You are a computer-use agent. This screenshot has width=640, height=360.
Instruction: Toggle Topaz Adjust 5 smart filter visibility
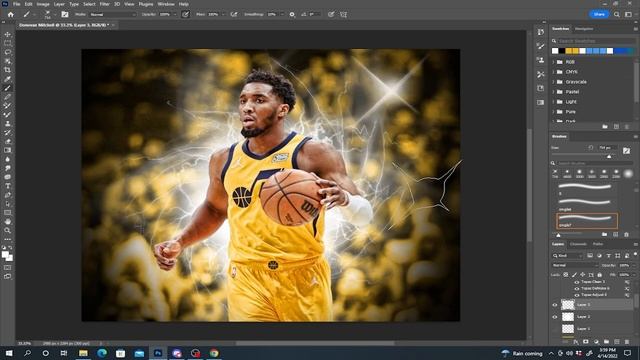(577, 295)
